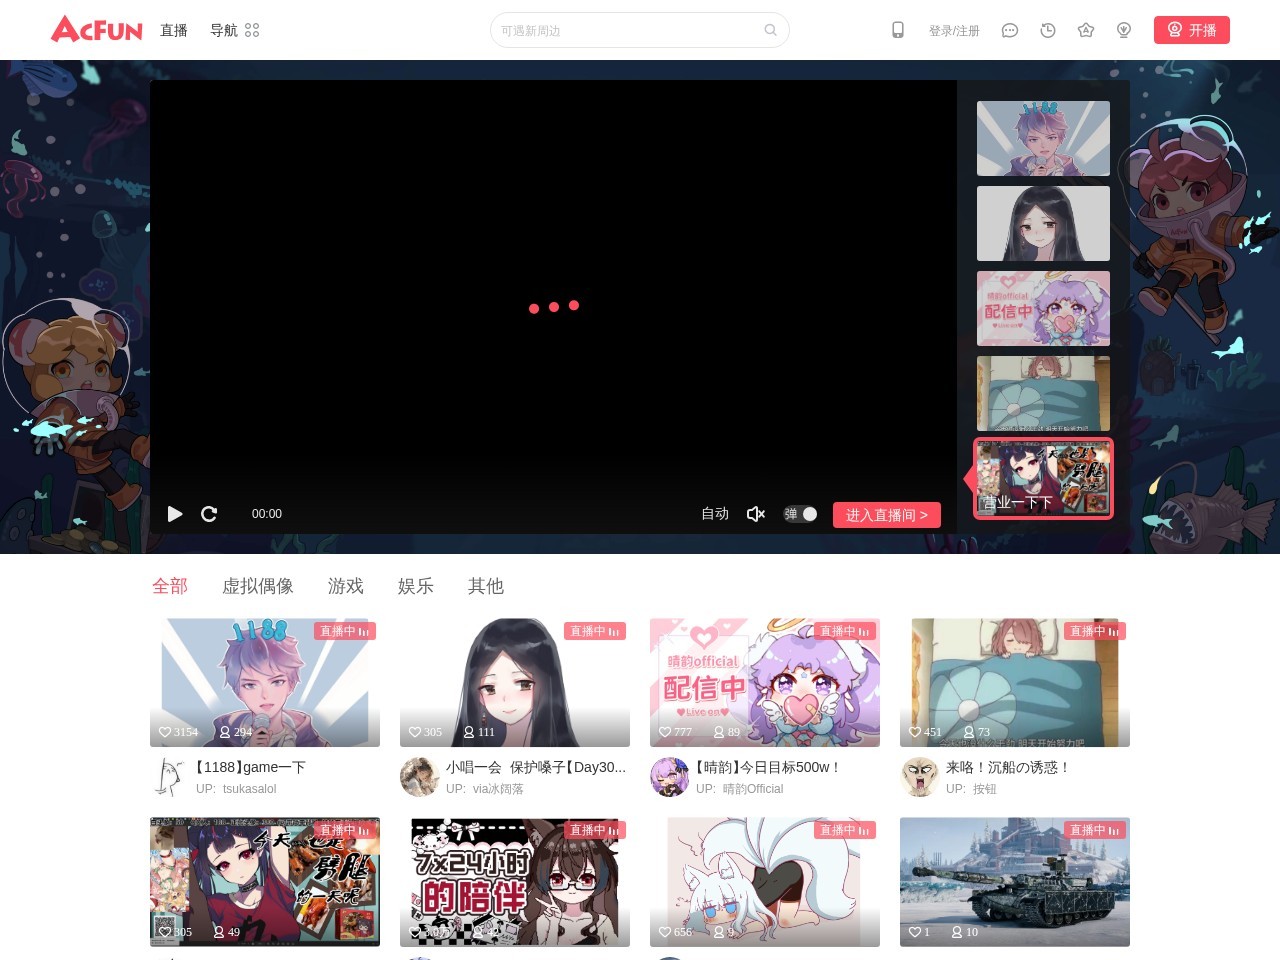The height and width of the screenshot is (960, 1280).
Task: Click the 【晴韵】今日目标500w！ title
Action: pos(768,767)
